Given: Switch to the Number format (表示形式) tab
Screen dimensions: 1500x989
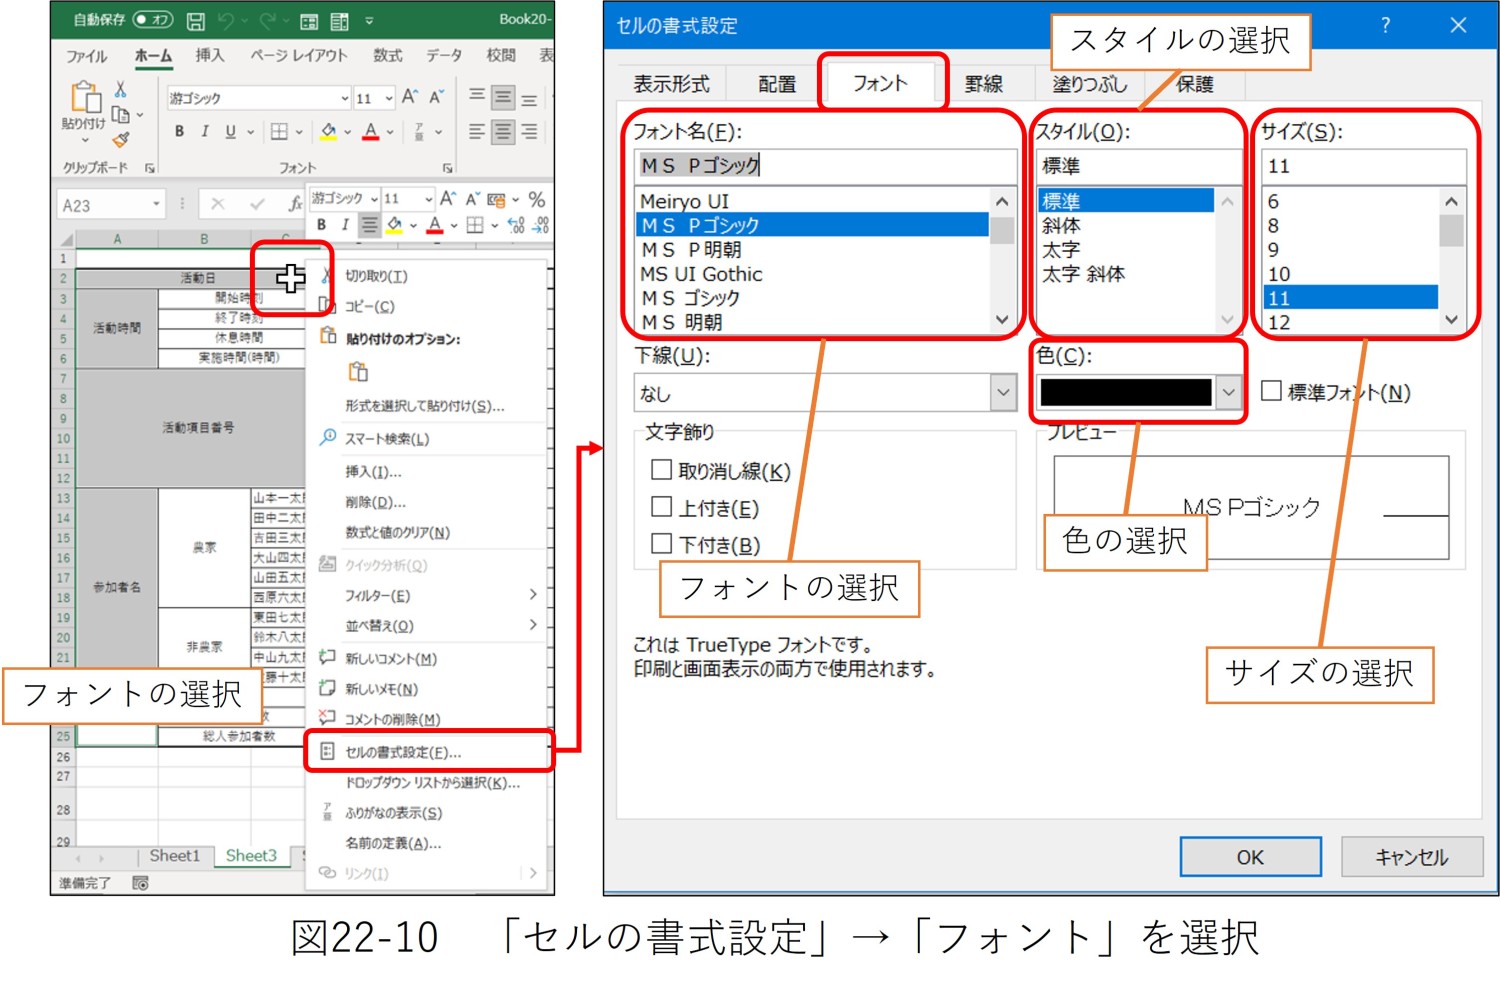Looking at the screenshot, I should [671, 84].
